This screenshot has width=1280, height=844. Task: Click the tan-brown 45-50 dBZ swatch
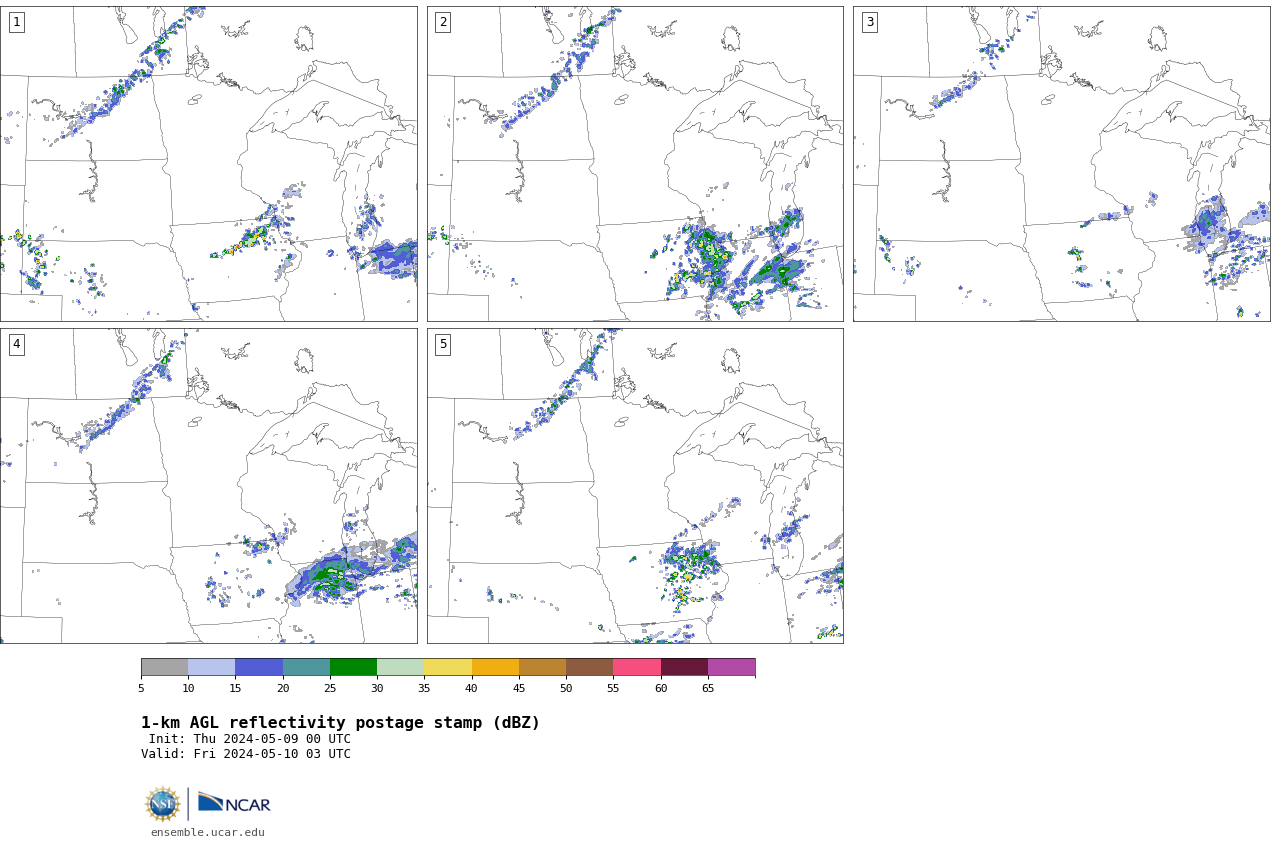[x=542, y=667]
